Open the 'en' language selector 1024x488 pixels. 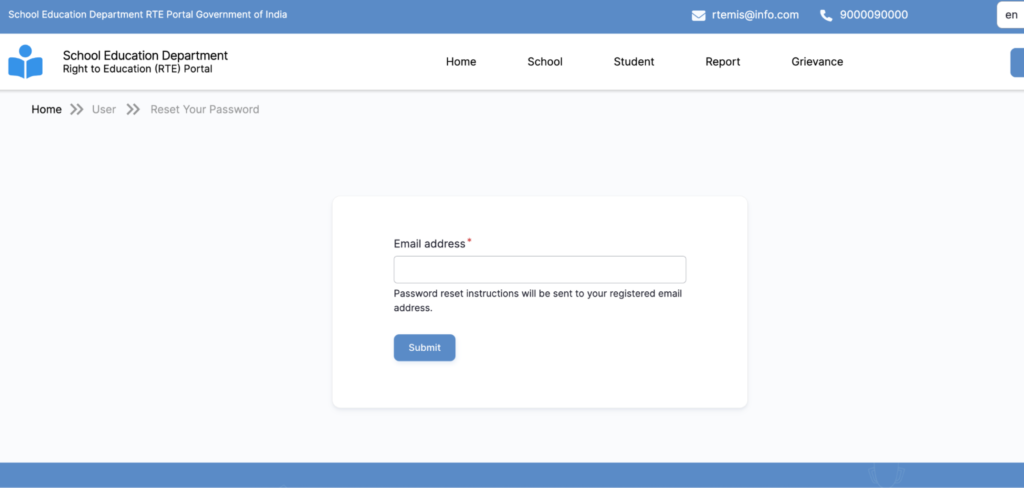(x=1010, y=15)
